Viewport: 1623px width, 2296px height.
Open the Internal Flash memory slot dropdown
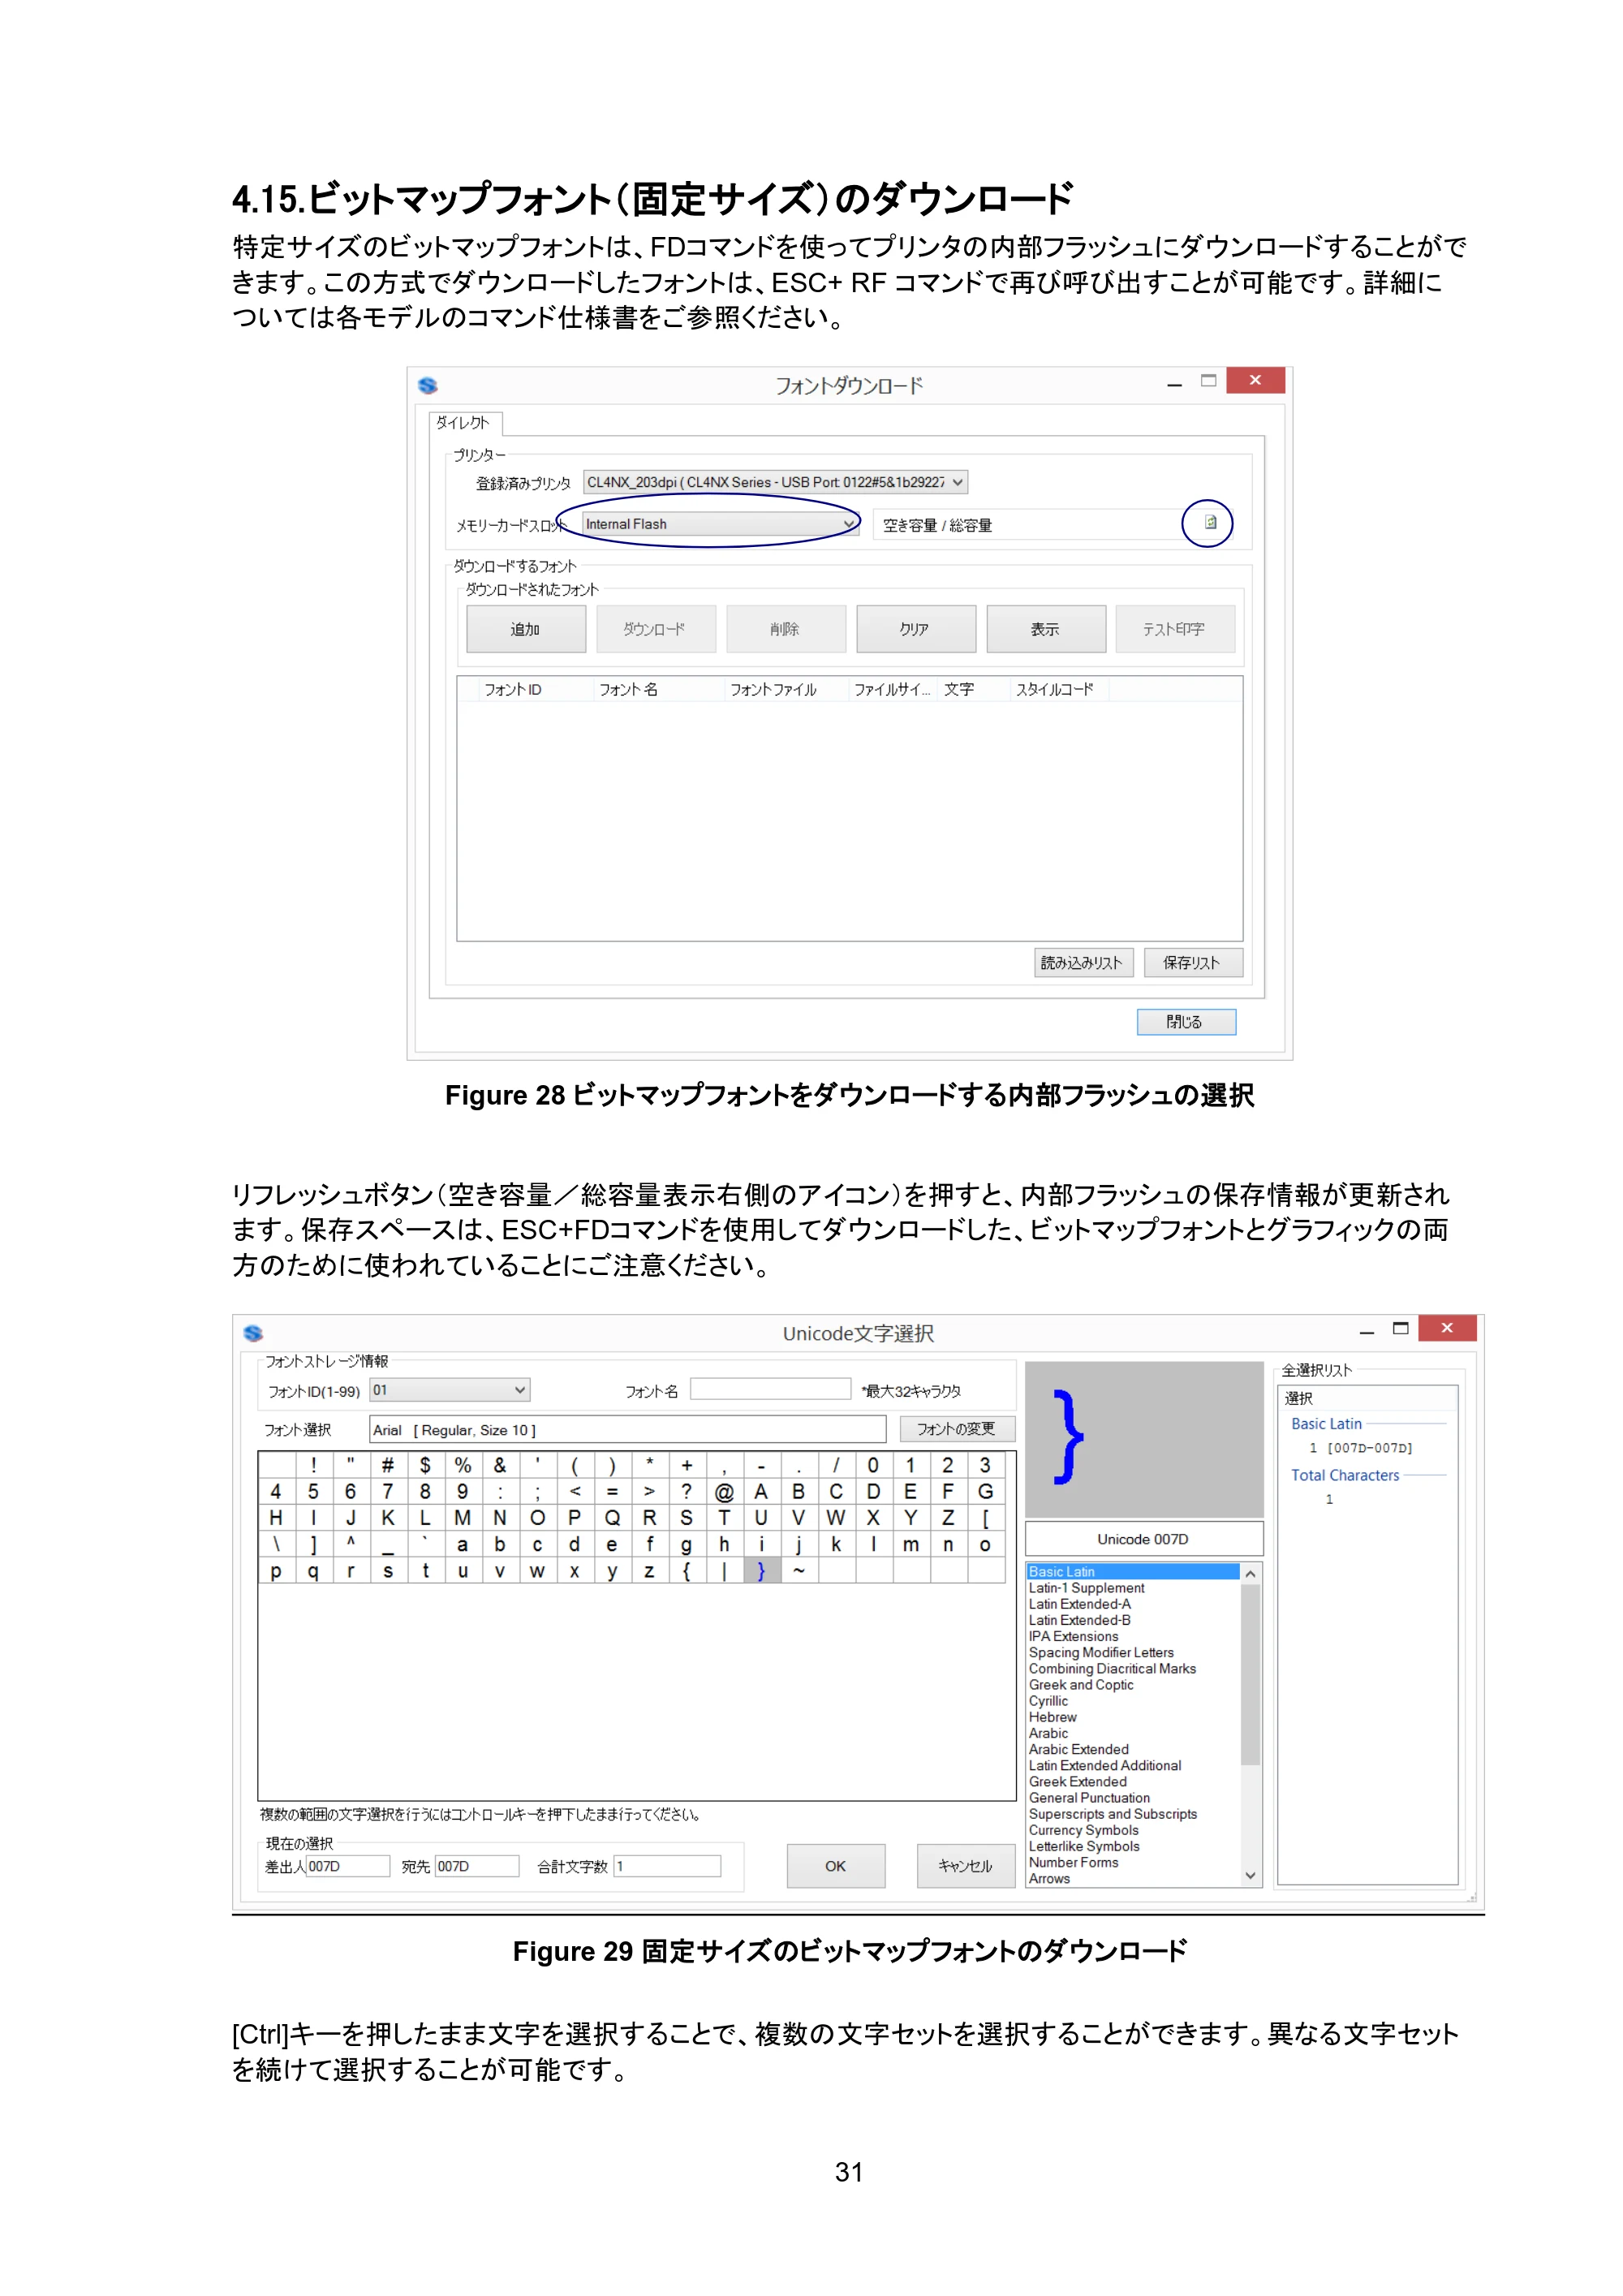pyautogui.click(x=720, y=524)
